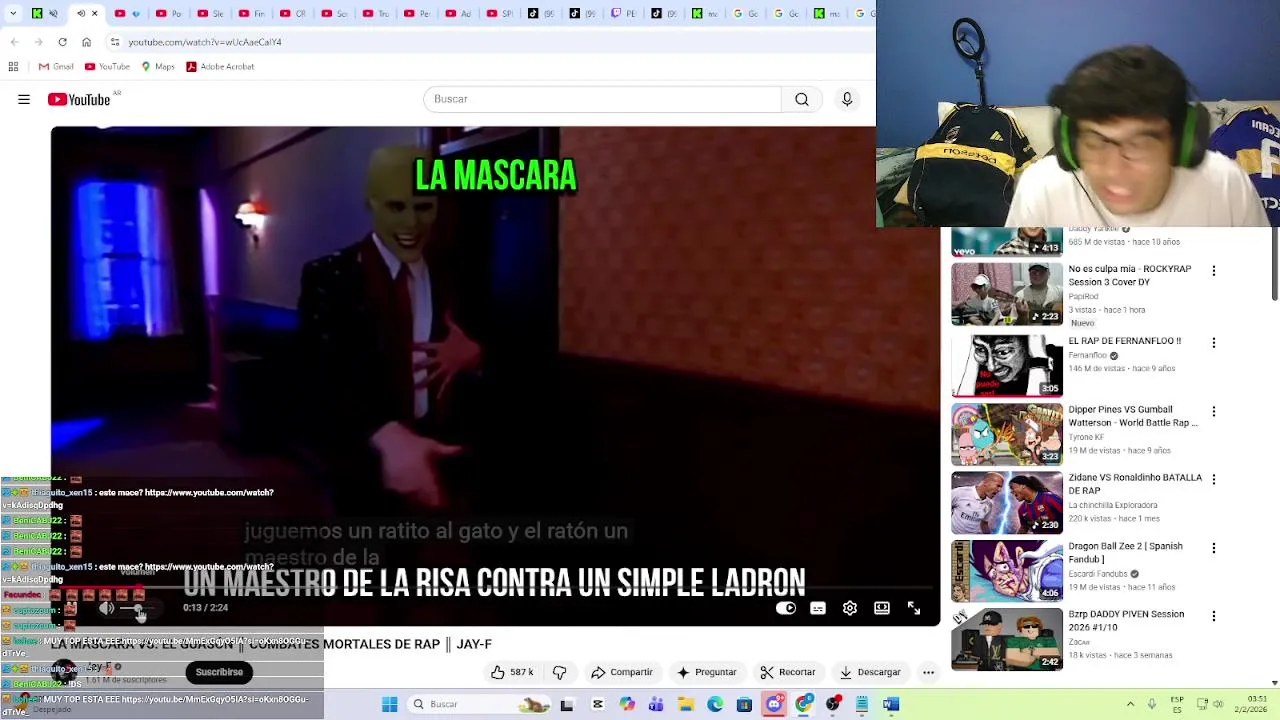Open Task View on taskbar
This screenshot has height=720, width=1280.
[567, 704]
